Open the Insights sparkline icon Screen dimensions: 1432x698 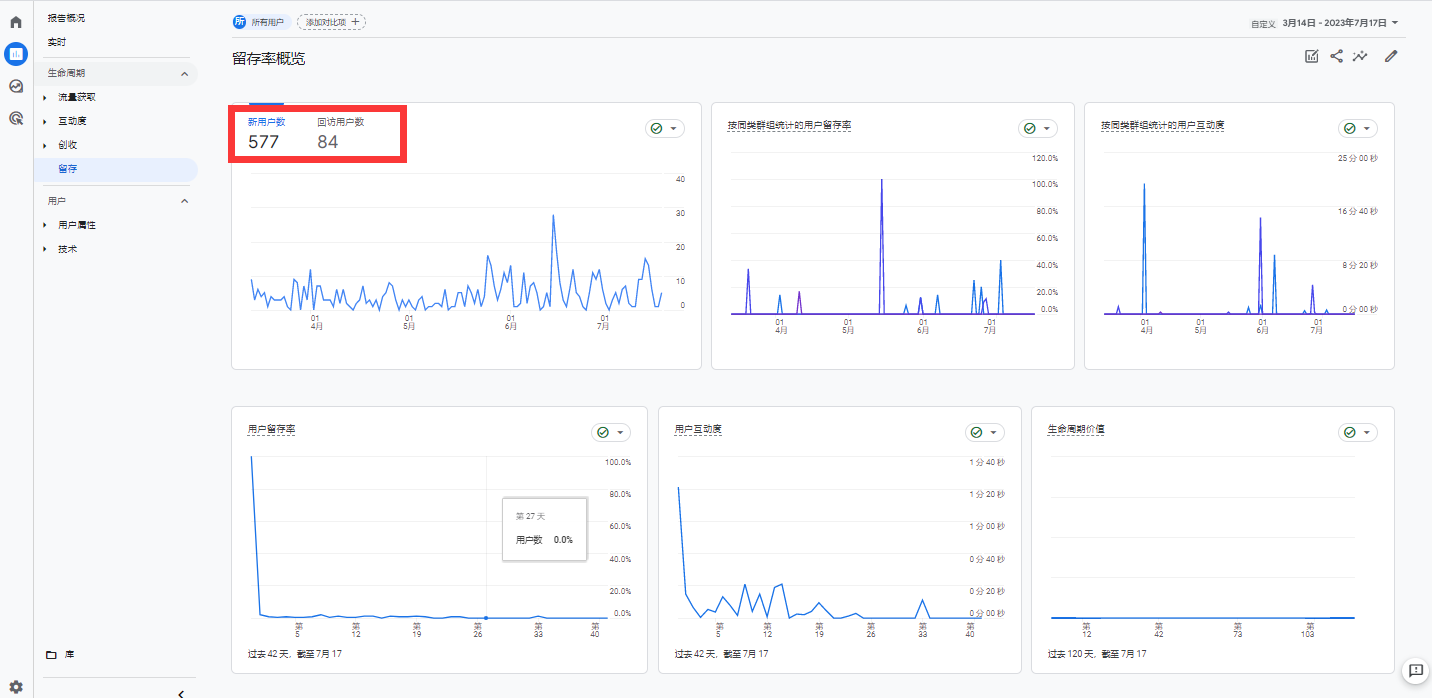(1360, 57)
